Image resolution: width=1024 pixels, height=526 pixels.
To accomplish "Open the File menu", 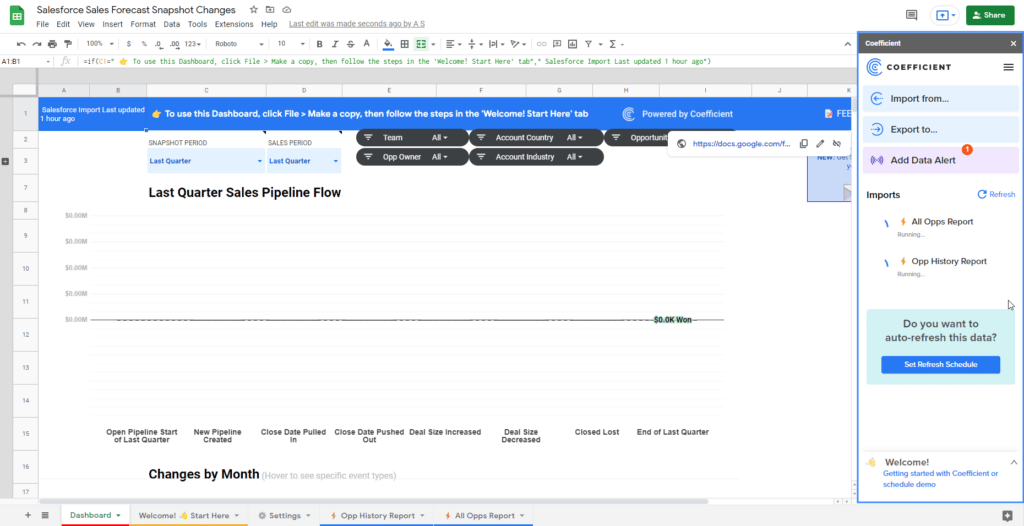I will pos(42,24).
